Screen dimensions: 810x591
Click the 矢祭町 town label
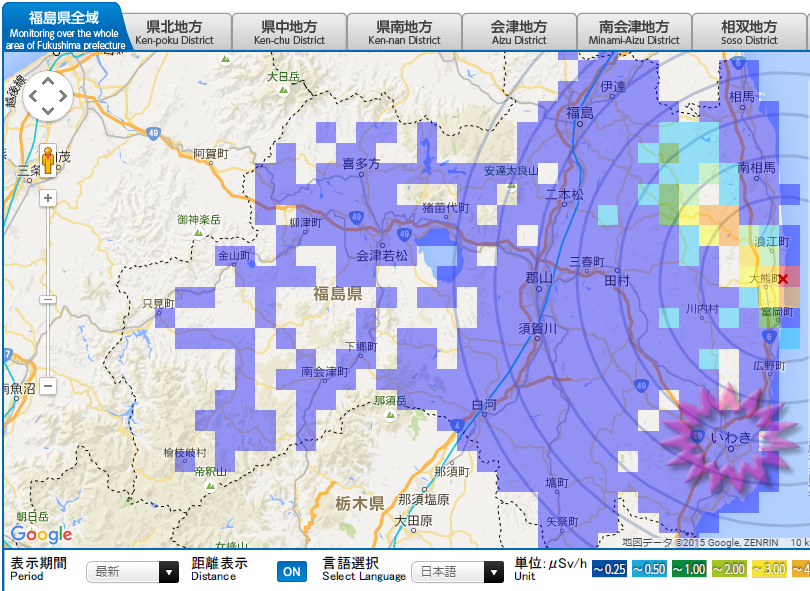[562, 522]
